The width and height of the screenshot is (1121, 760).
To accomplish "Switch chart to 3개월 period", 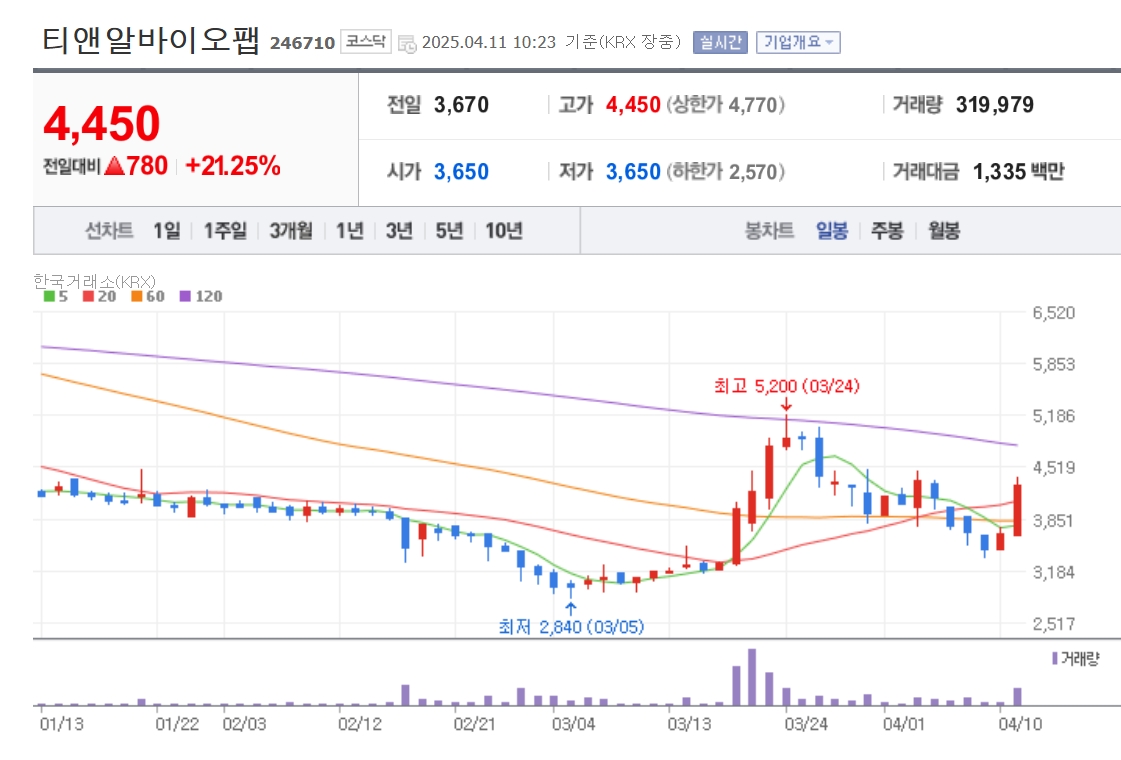I will click(291, 230).
